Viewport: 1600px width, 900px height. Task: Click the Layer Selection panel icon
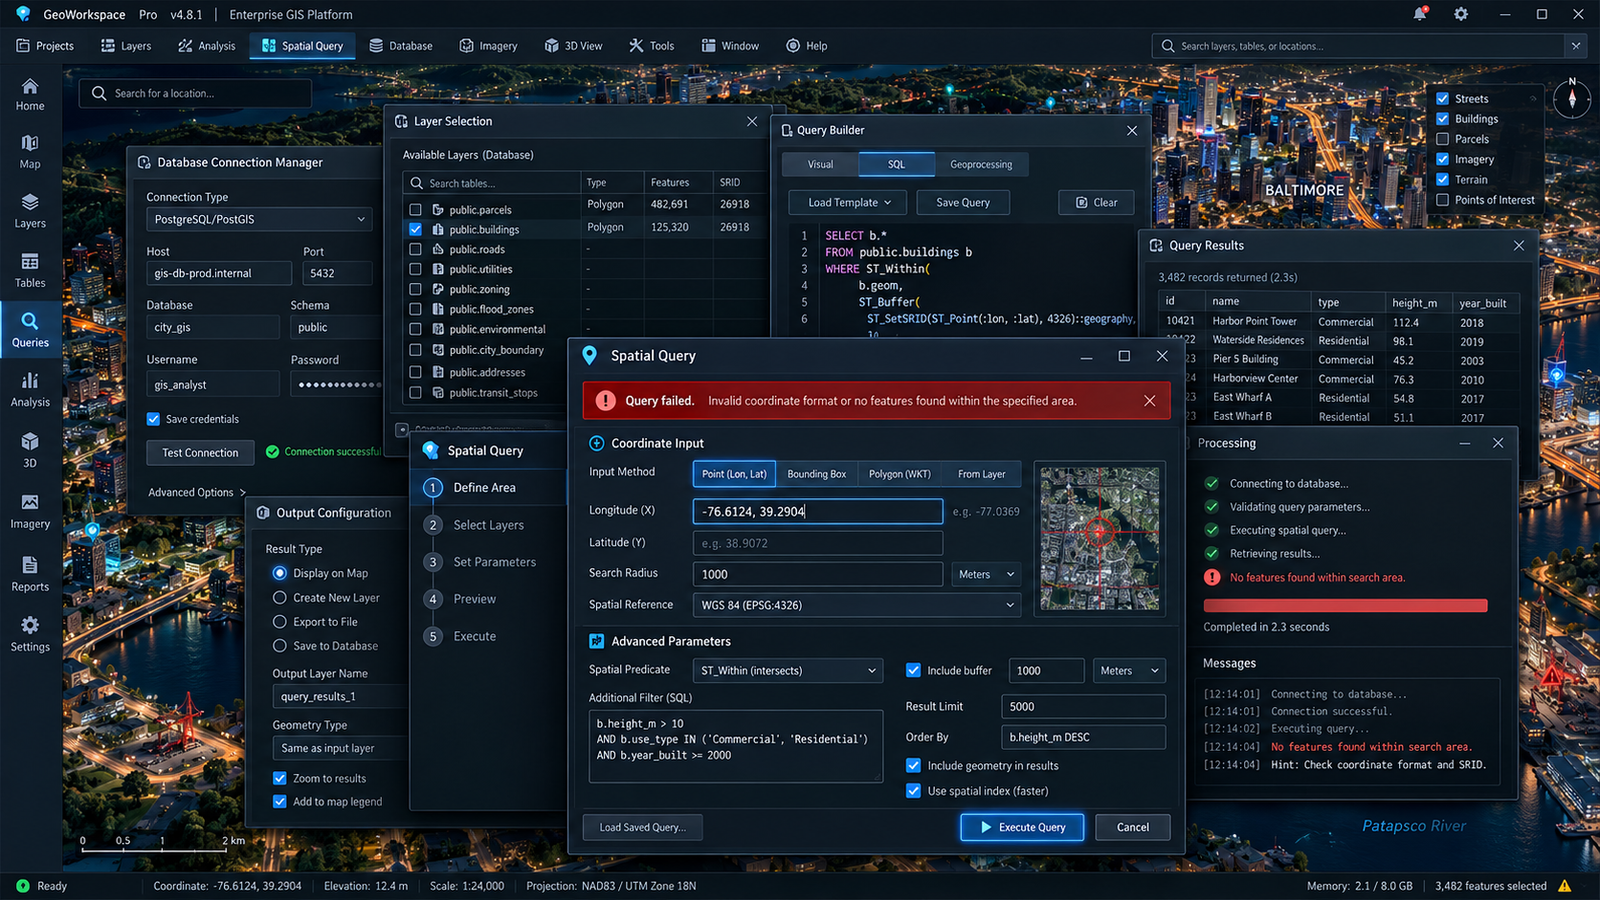402,121
